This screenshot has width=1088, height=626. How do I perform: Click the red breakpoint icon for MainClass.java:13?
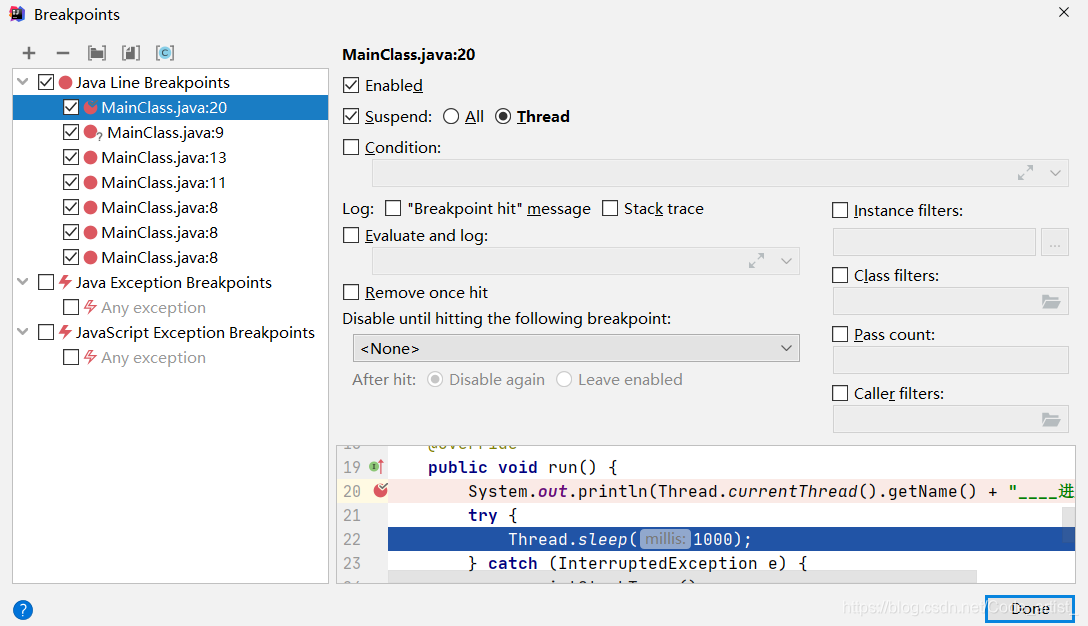pyautogui.click(x=90, y=158)
